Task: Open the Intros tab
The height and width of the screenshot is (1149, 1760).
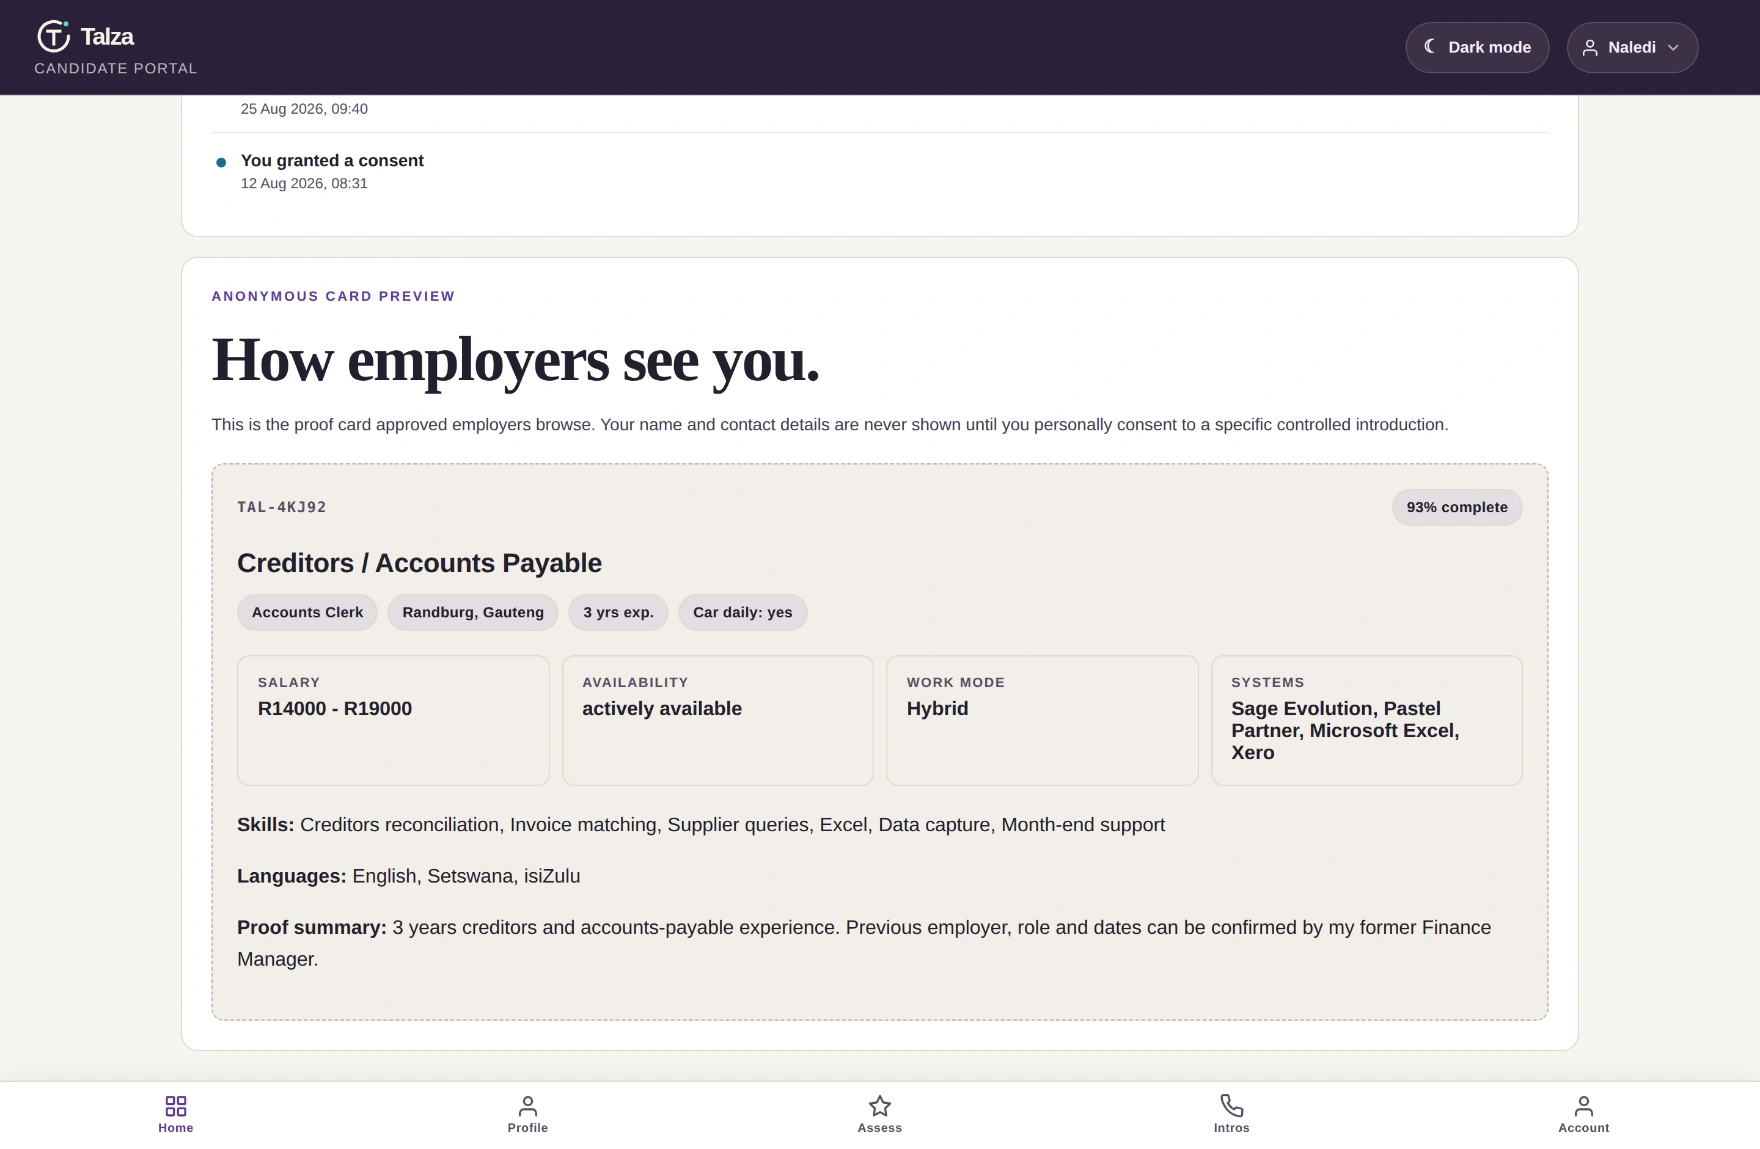Action: click(x=1232, y=1114)
